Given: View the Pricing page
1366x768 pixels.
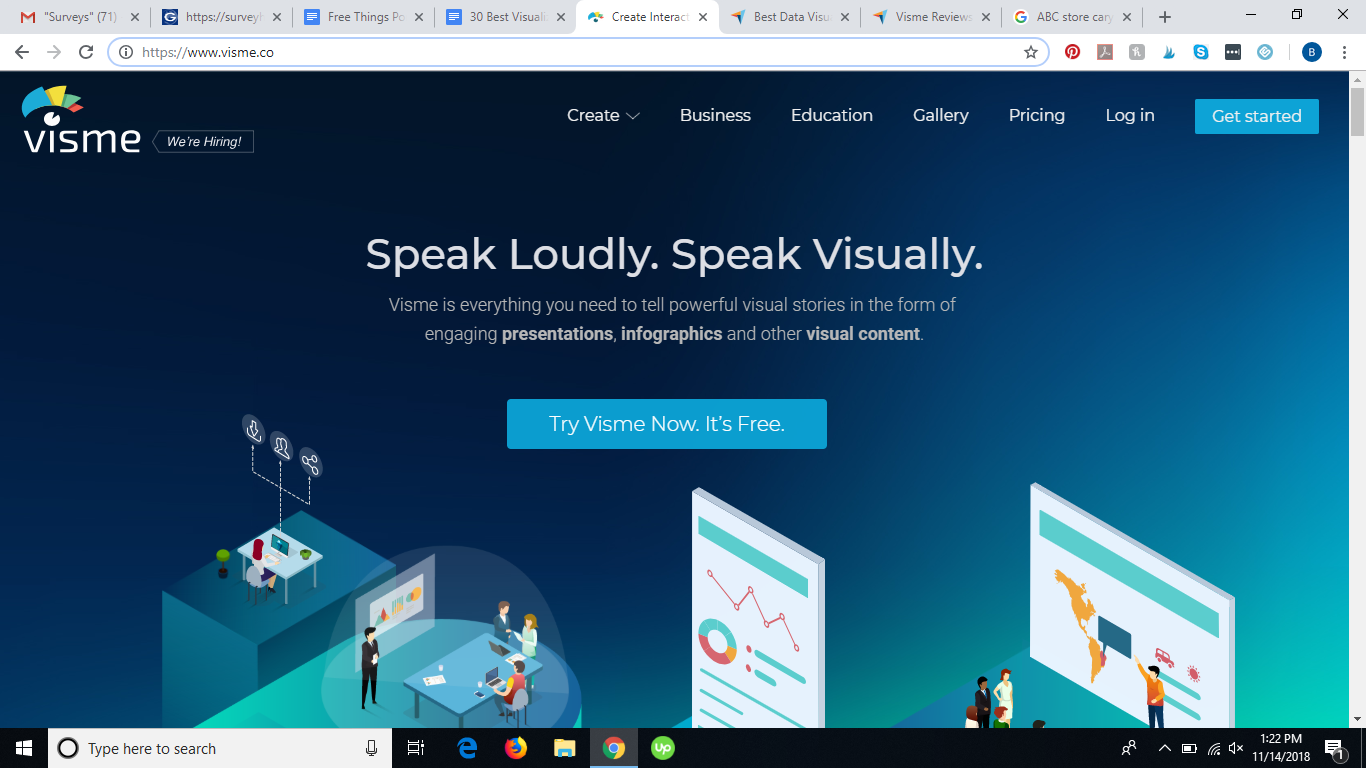Looking at the screenshot, I should click(1037, 116).
